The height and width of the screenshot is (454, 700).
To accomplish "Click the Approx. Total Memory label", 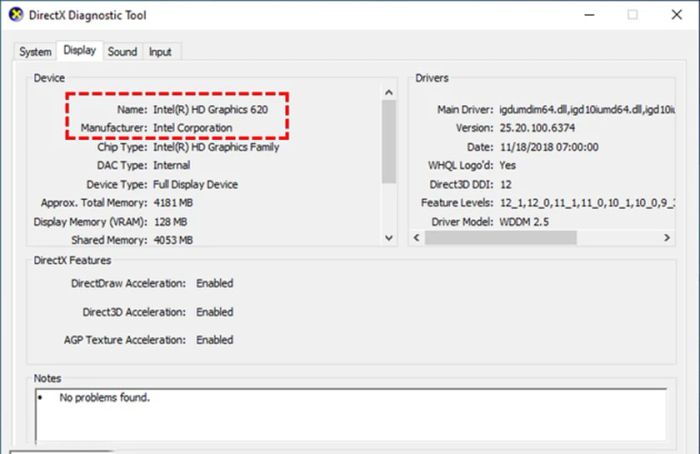I will tap(94, 203).
